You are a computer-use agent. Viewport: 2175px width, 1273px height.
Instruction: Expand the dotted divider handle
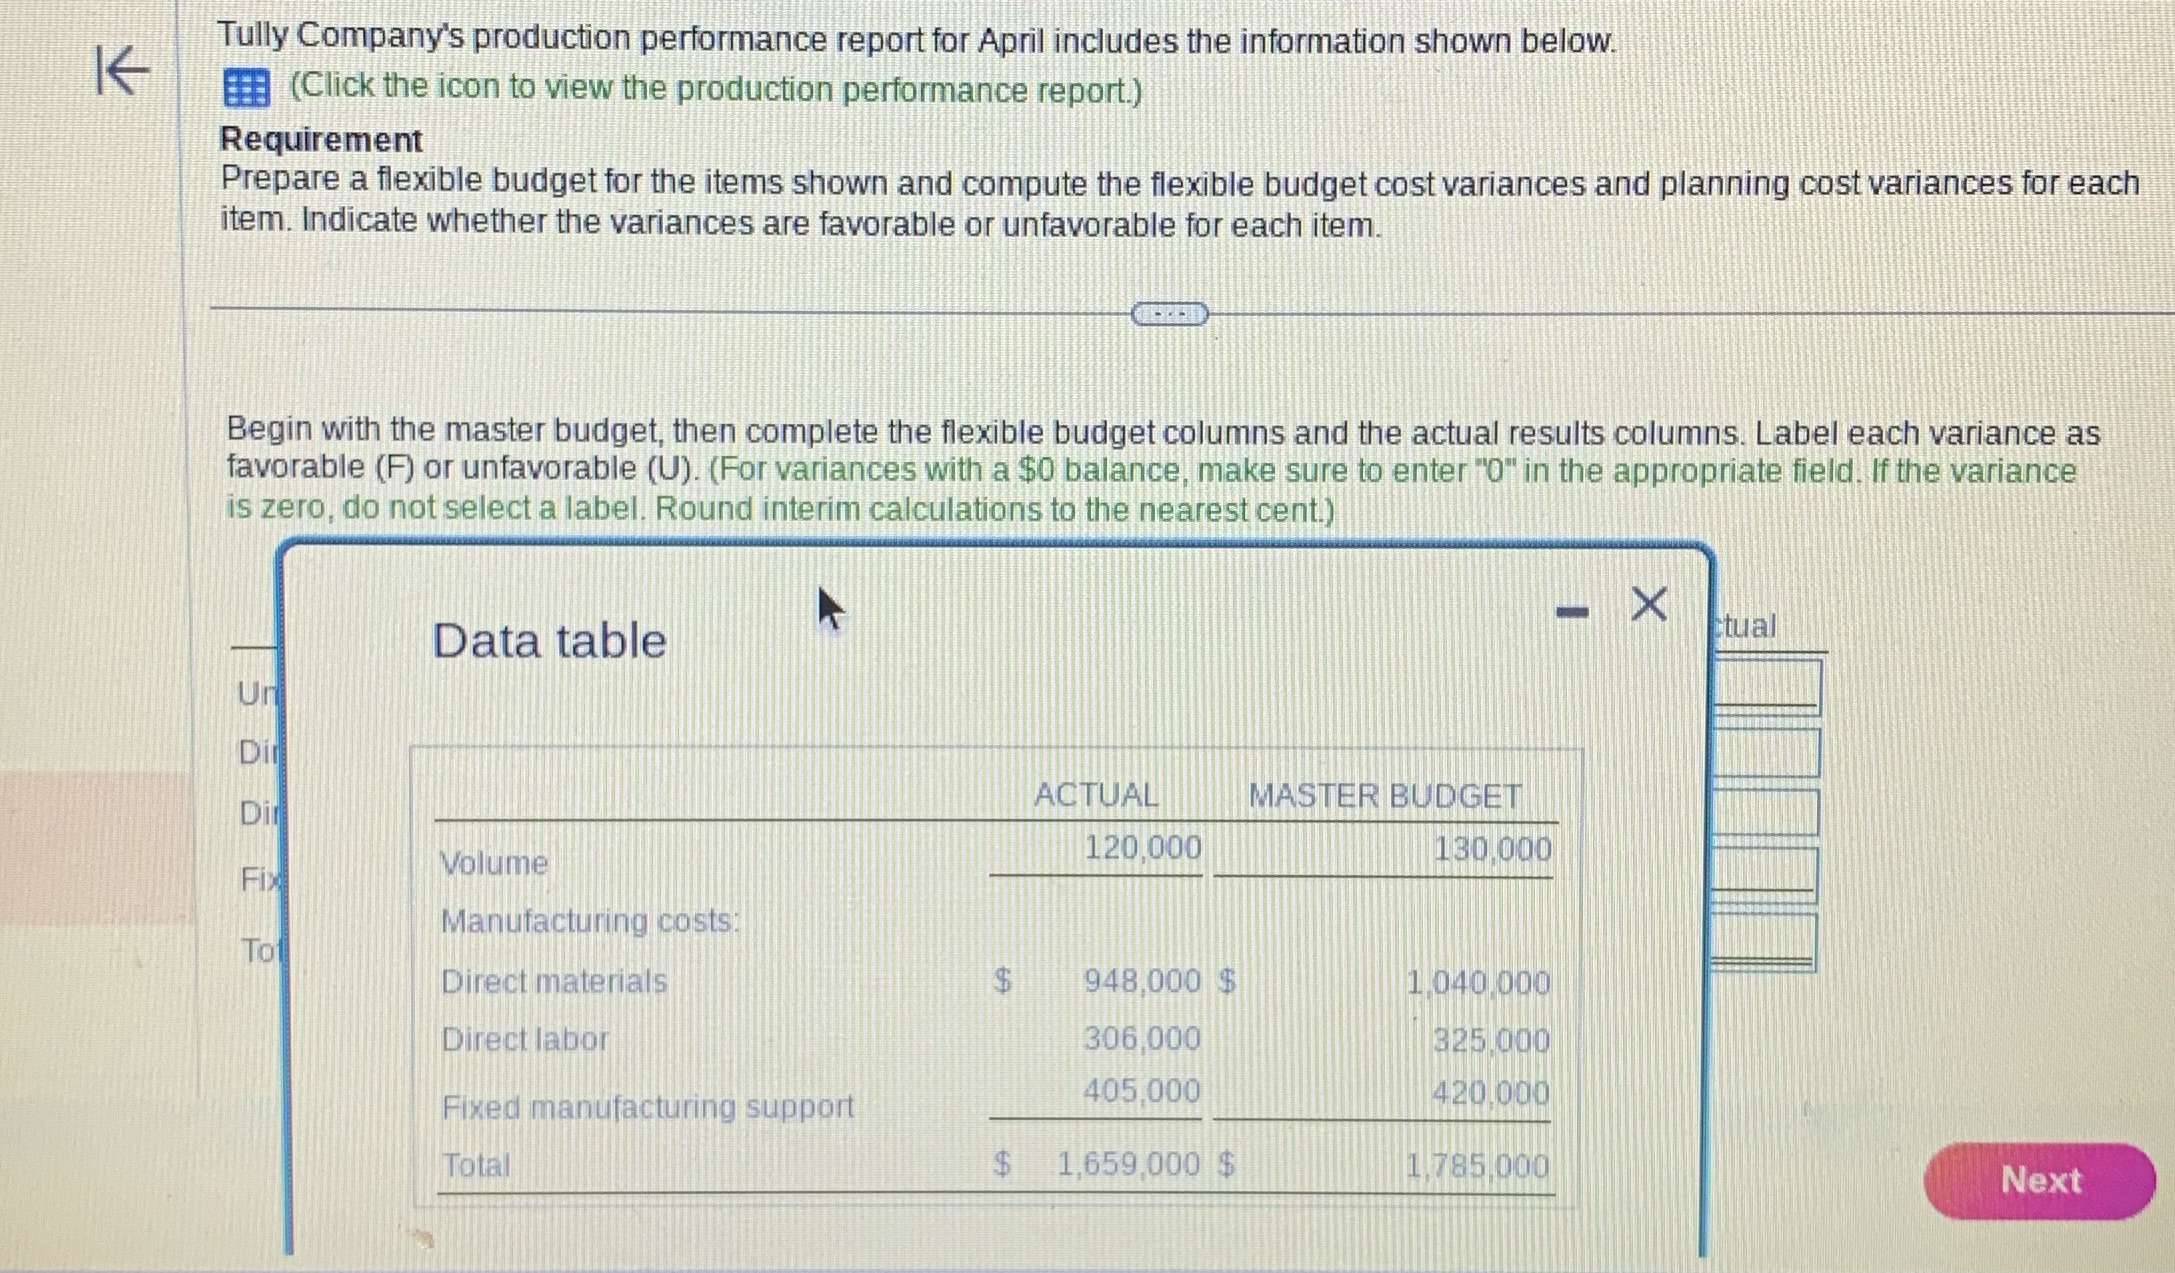click(x=1169, y=314)
